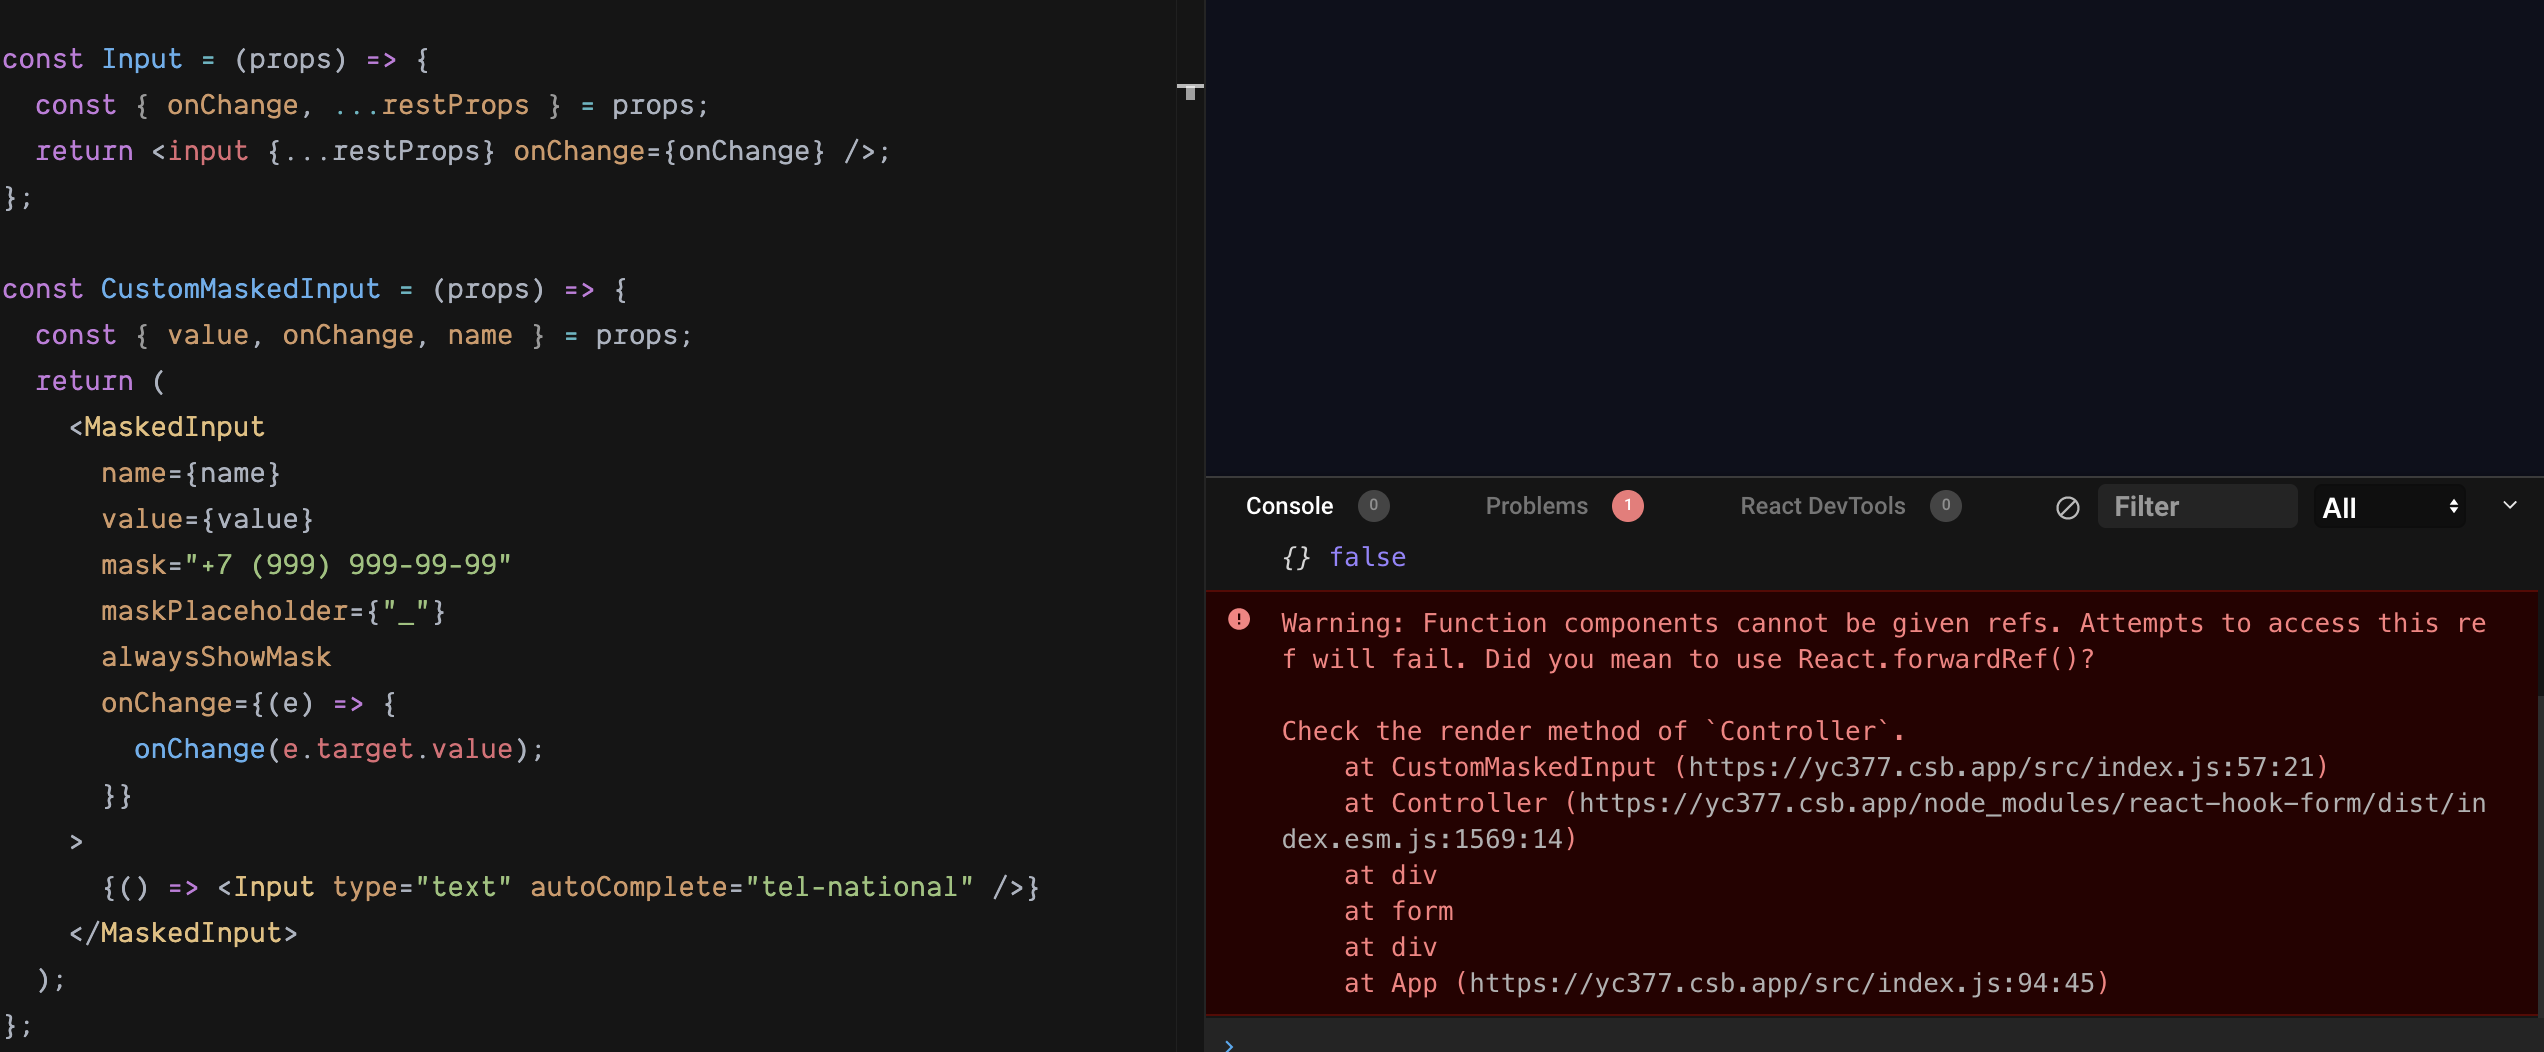Open the All log level dropdown
Viewport: 2544px width, 1052px height.
(2389, 506)
